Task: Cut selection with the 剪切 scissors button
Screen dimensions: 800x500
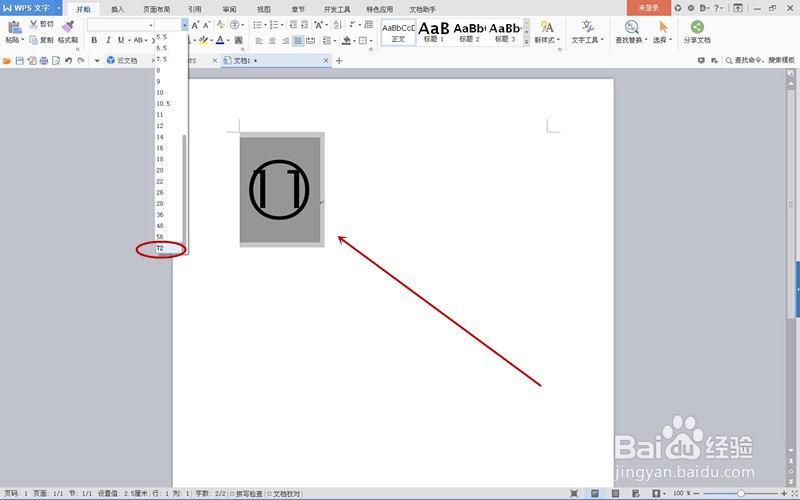Action: tap(42, 24)
